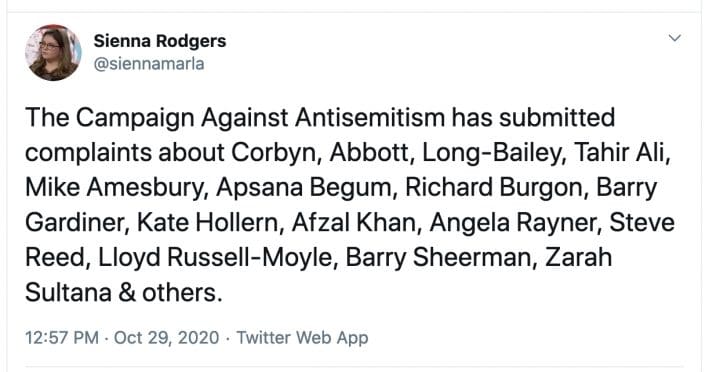Click 'Lloyd Russell-Moyle' in the tweet text
This screenshot has height=372, width=720.
point(214,259)
